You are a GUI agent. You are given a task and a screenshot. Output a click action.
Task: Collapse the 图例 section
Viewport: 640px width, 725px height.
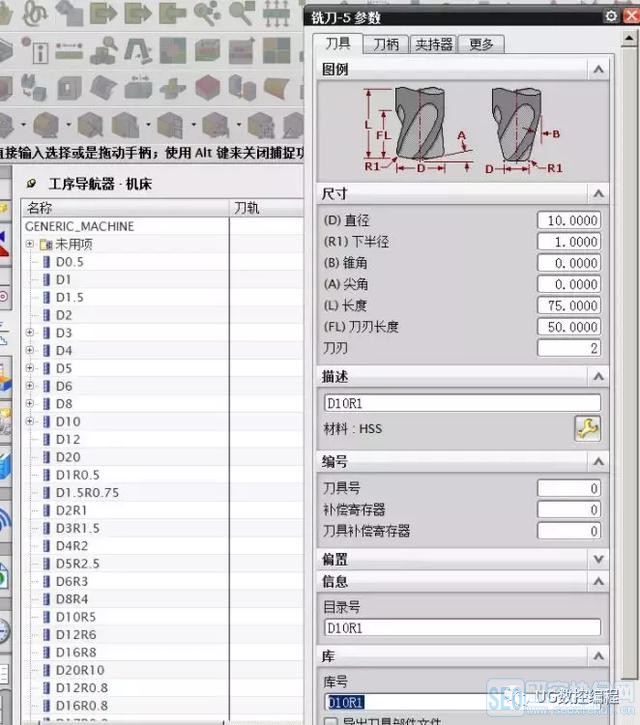[598, 69]
